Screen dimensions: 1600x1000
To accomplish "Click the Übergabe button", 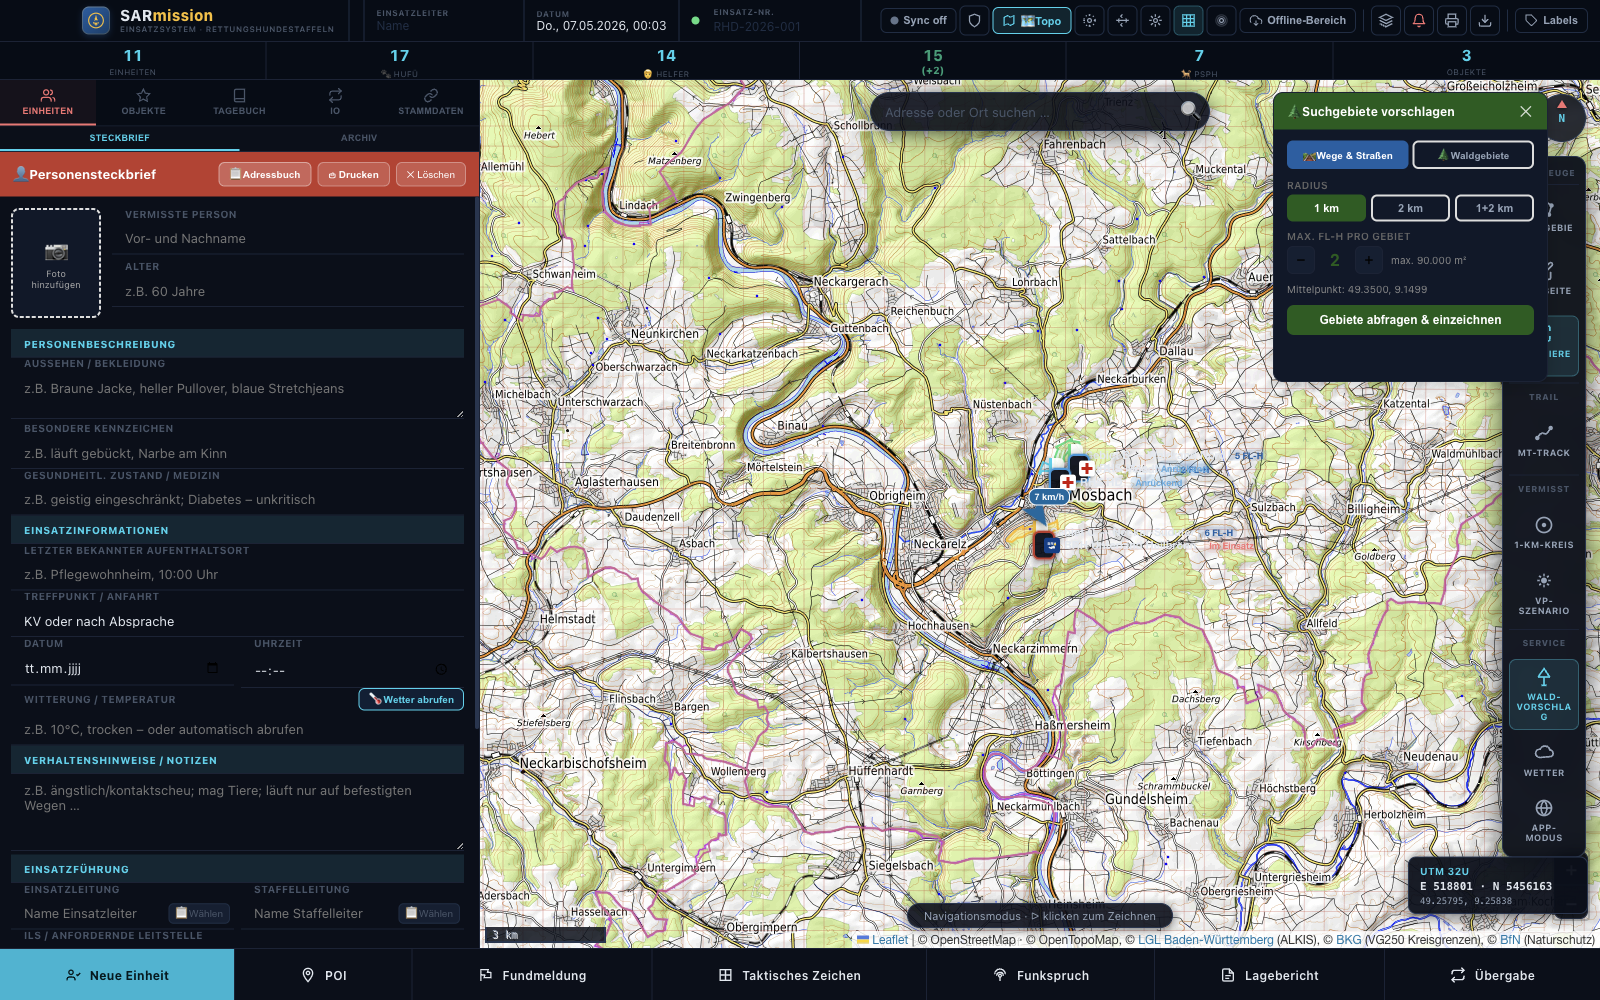I will point(1492,975).
